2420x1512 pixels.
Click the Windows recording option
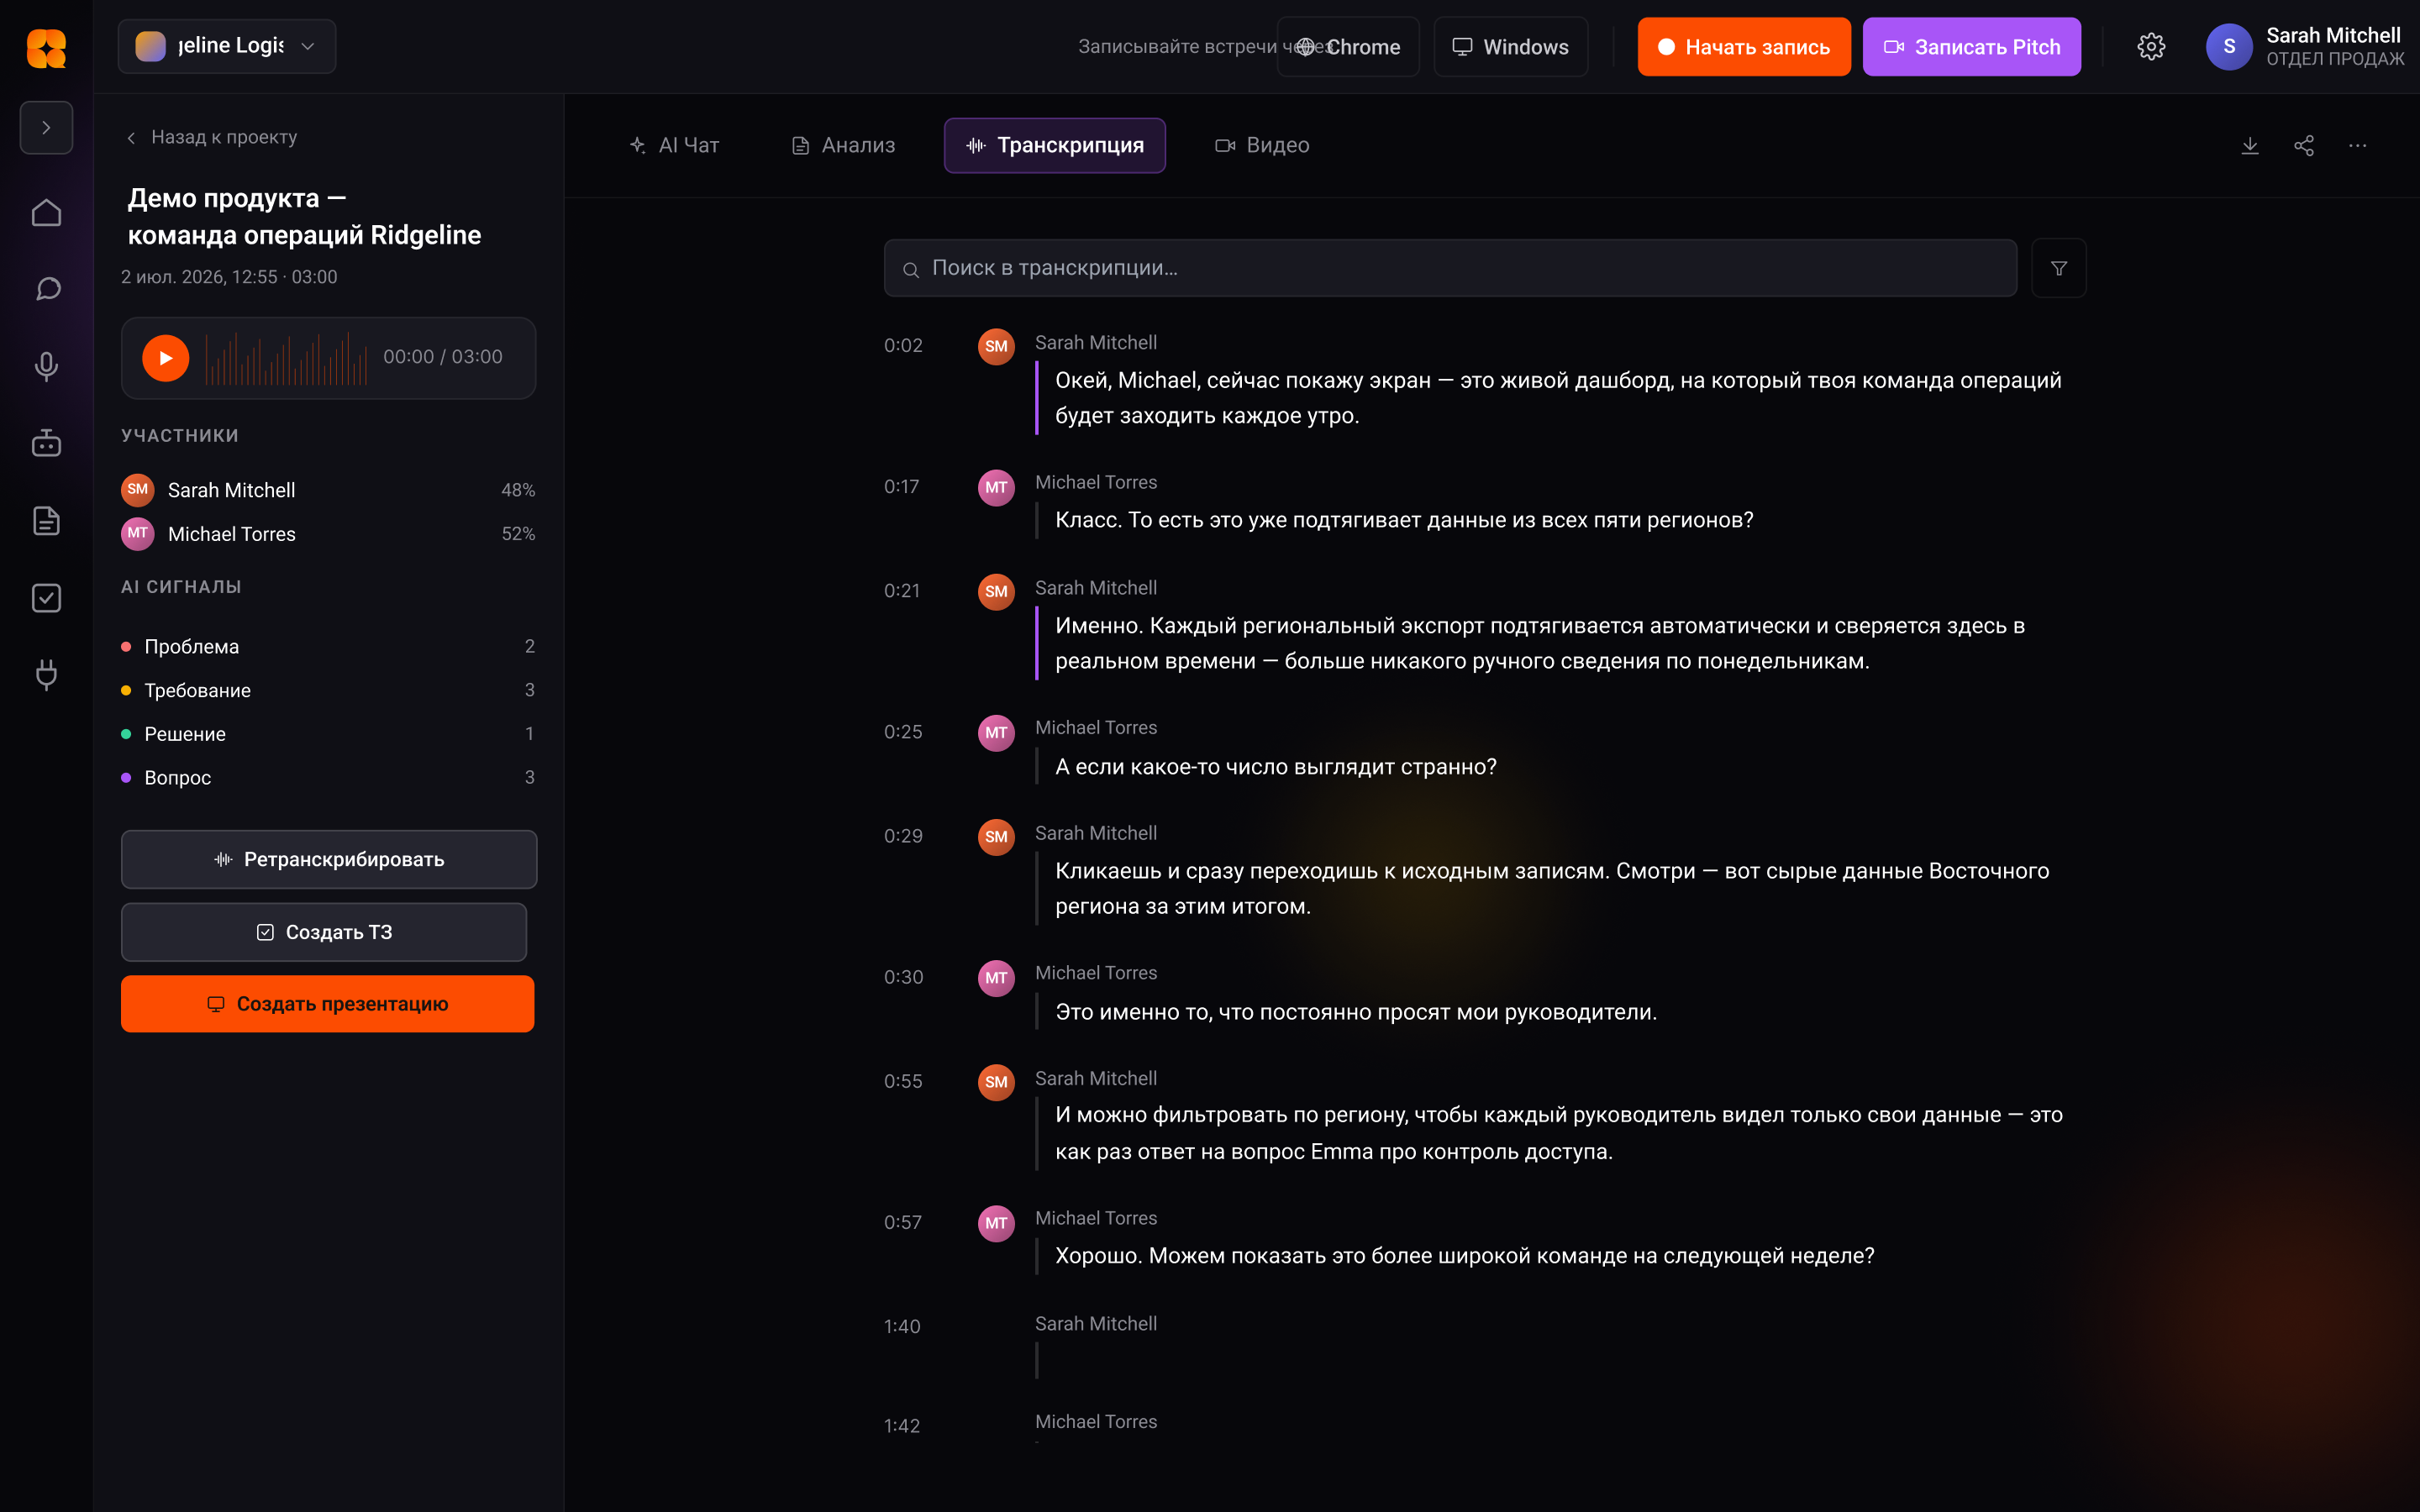point(1511,47)
